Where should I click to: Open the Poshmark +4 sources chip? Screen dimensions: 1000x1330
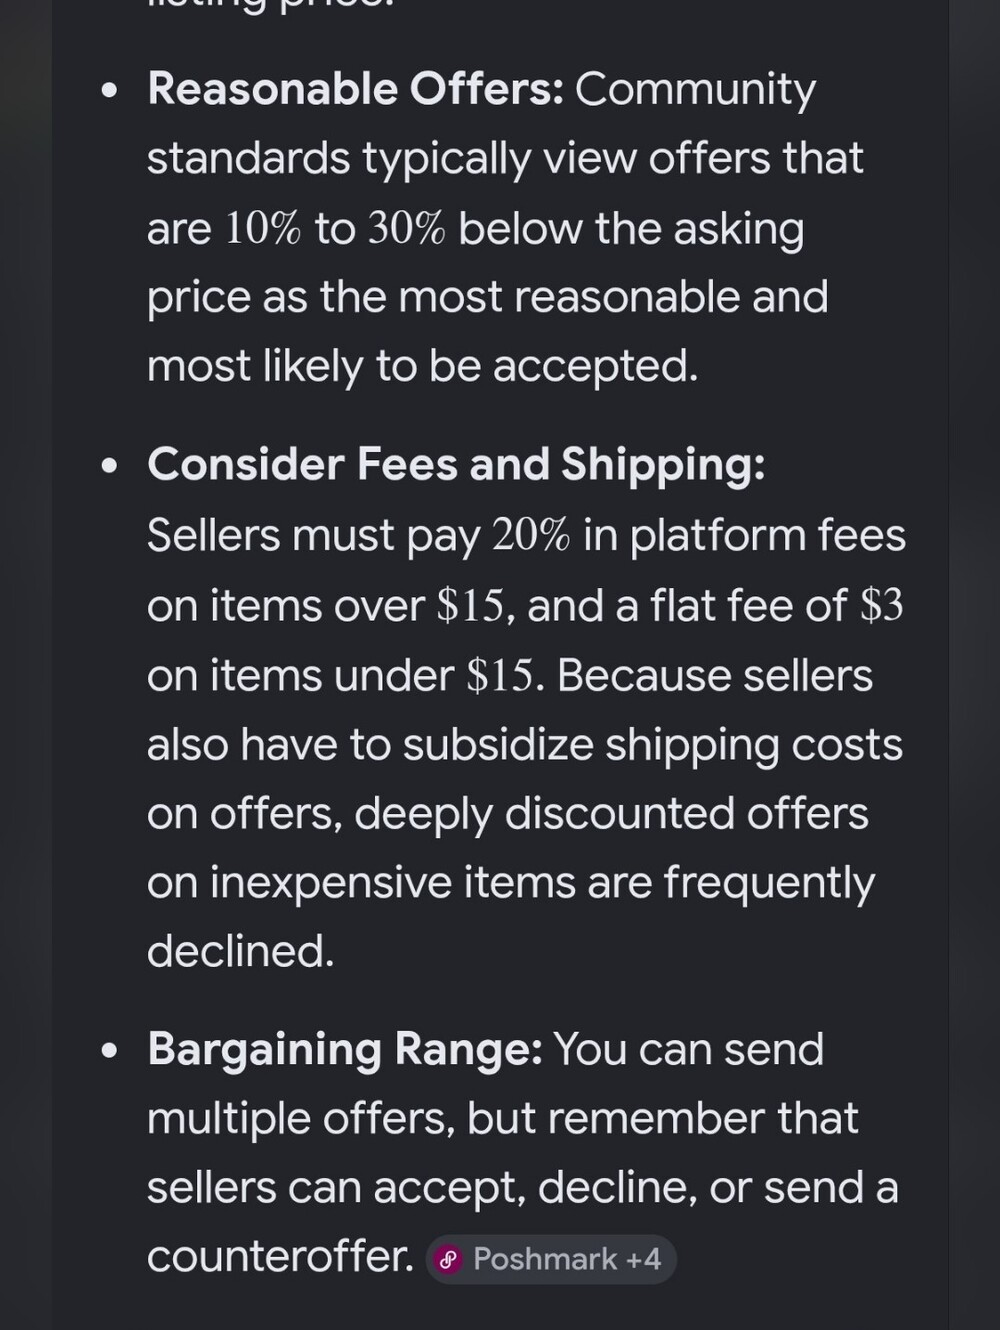click(551, 1258)
